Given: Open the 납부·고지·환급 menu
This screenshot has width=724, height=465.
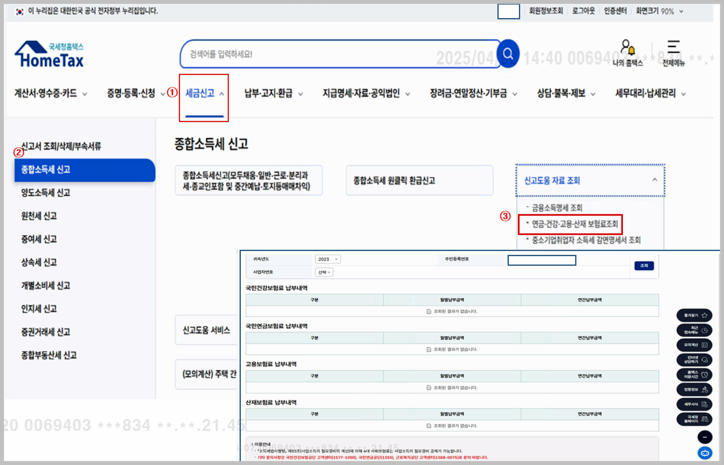Looking at the screenshot, I should click(273, 94).
